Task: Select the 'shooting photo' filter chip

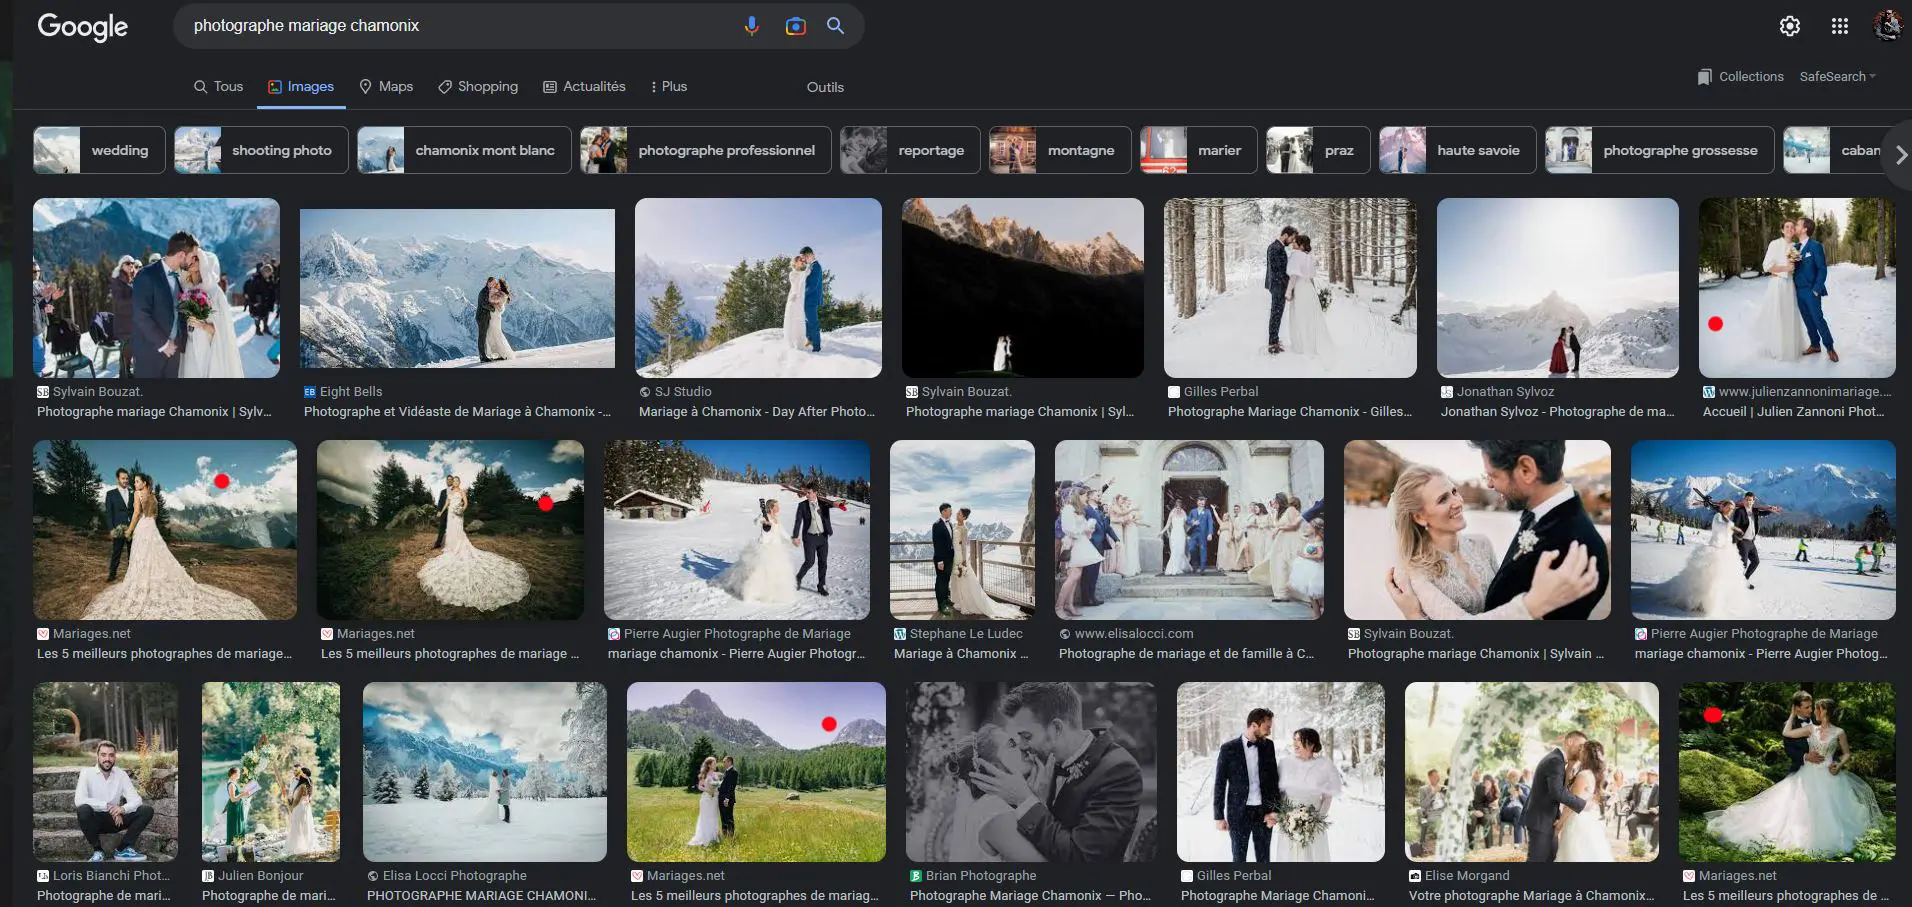Action: [x=262, y=150]
